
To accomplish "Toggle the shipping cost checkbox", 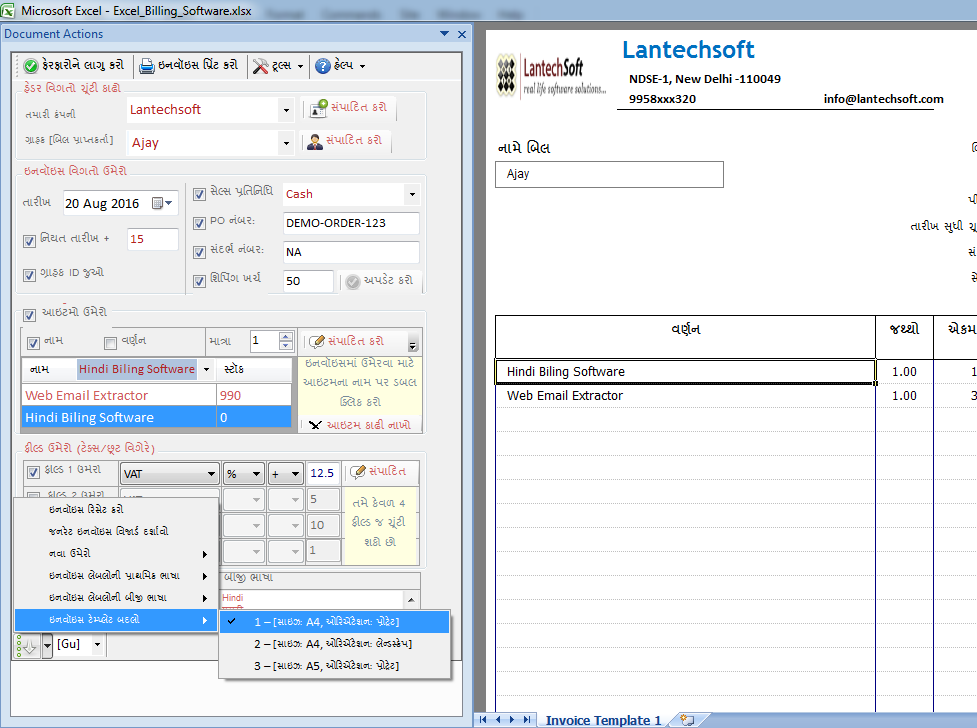I will (x=199, y=282).
